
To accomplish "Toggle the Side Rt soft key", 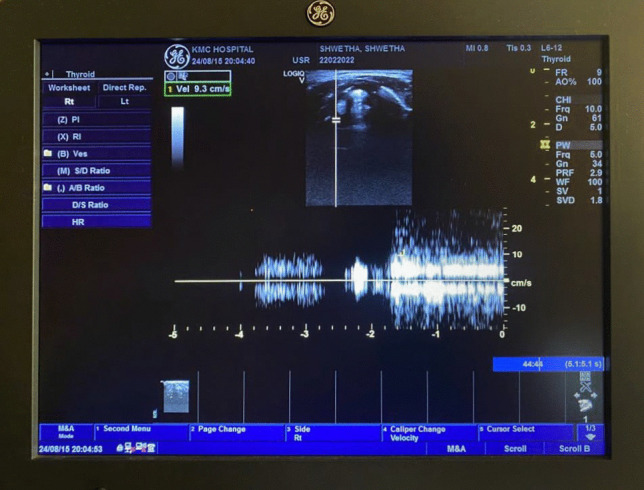I will (x=302, y=433).
